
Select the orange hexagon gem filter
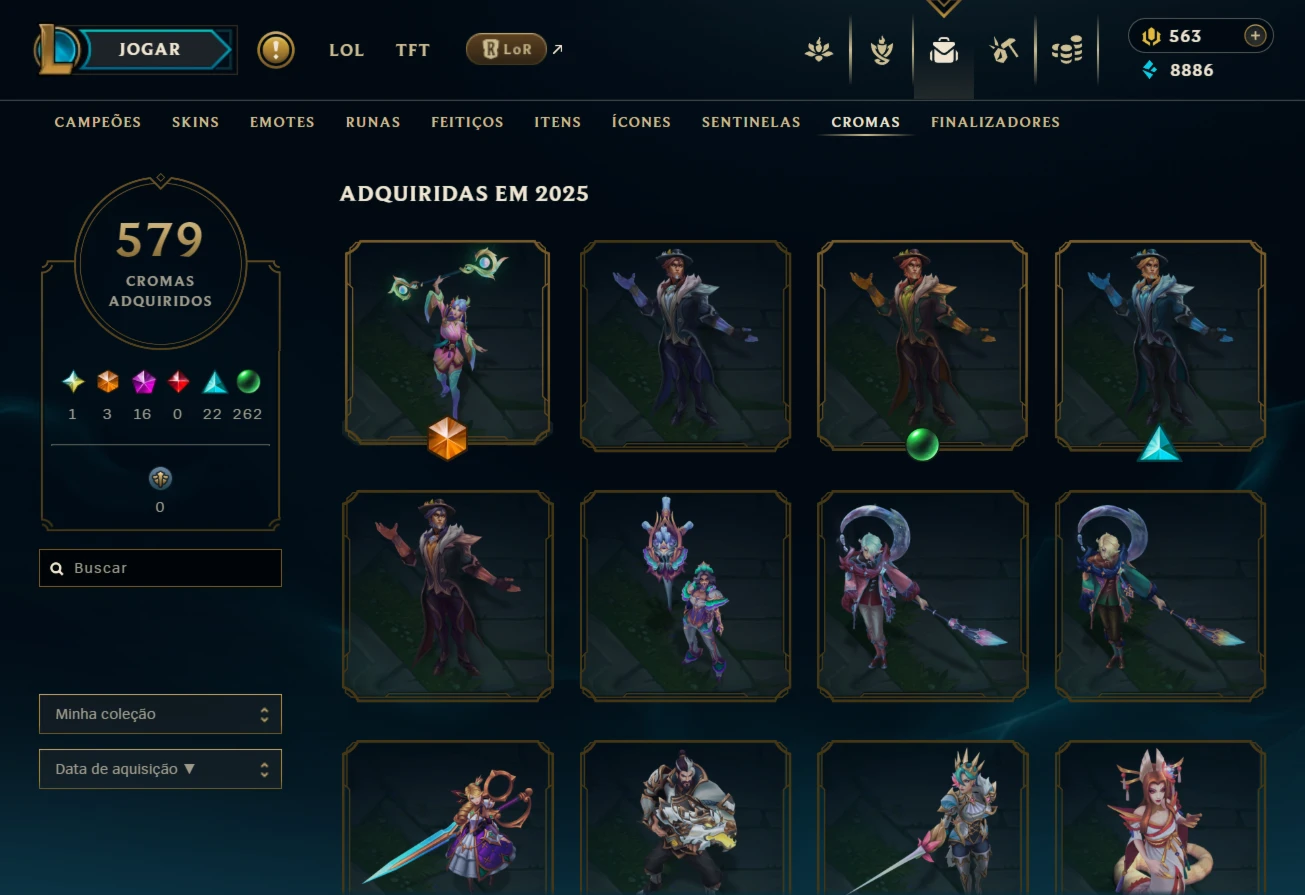(x=108, y=382)
